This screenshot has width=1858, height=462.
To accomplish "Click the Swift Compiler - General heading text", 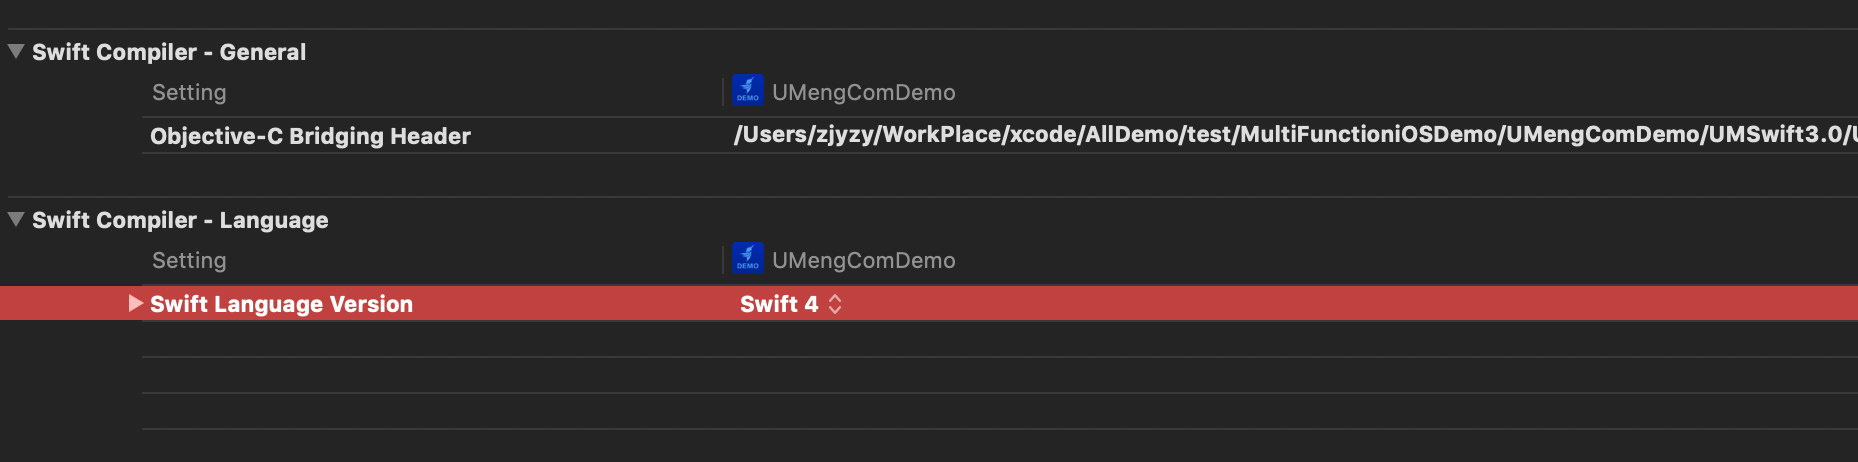I will (x=169, y=52).
